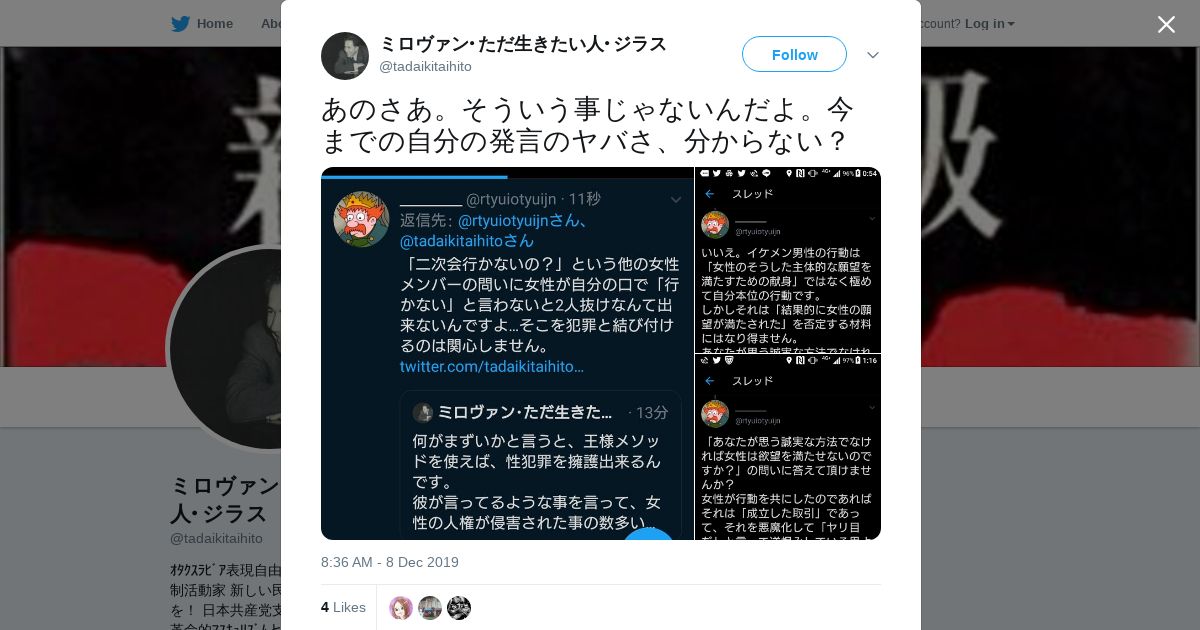Screen dimensions: 1200x630
Task: View first liker's pink avatar
Action: tap(401, 608)
